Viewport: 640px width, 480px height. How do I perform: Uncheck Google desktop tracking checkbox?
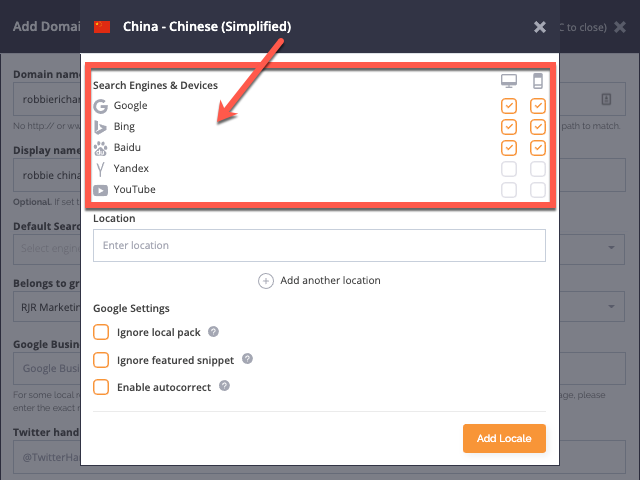(509, 106)
